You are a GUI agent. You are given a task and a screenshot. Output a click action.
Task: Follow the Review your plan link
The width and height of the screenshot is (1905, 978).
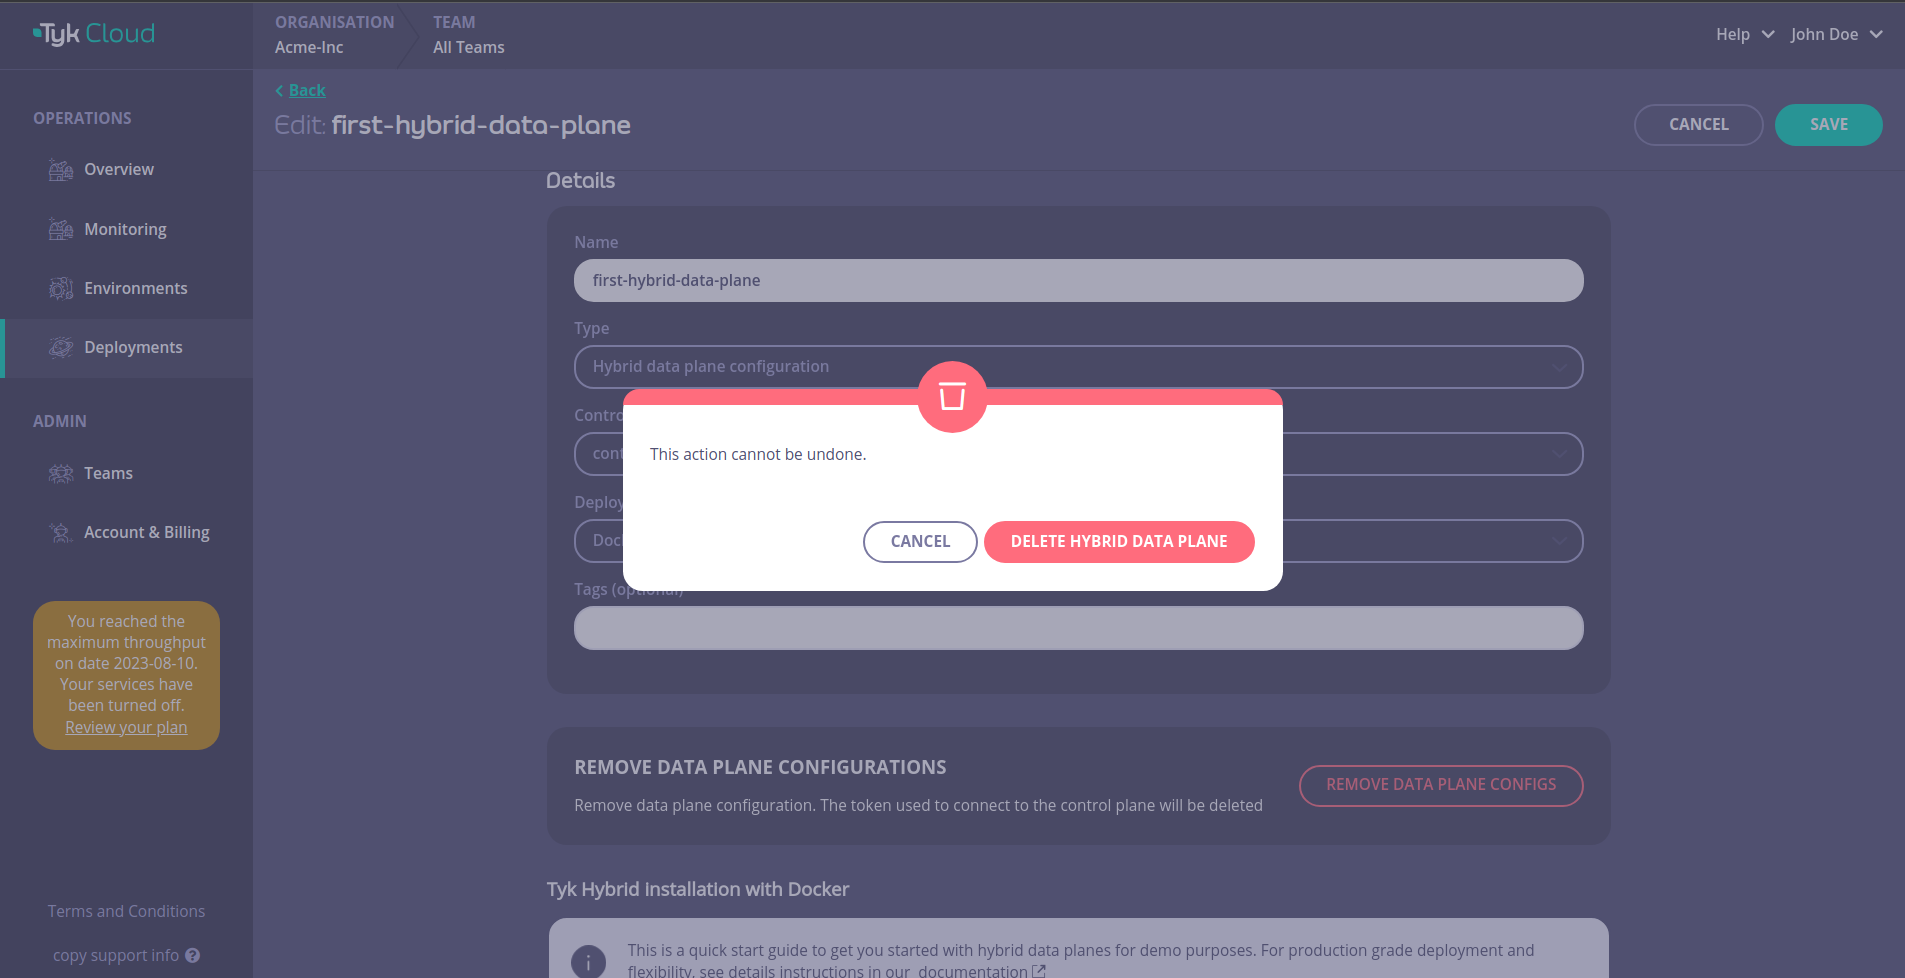click(125, 726)
